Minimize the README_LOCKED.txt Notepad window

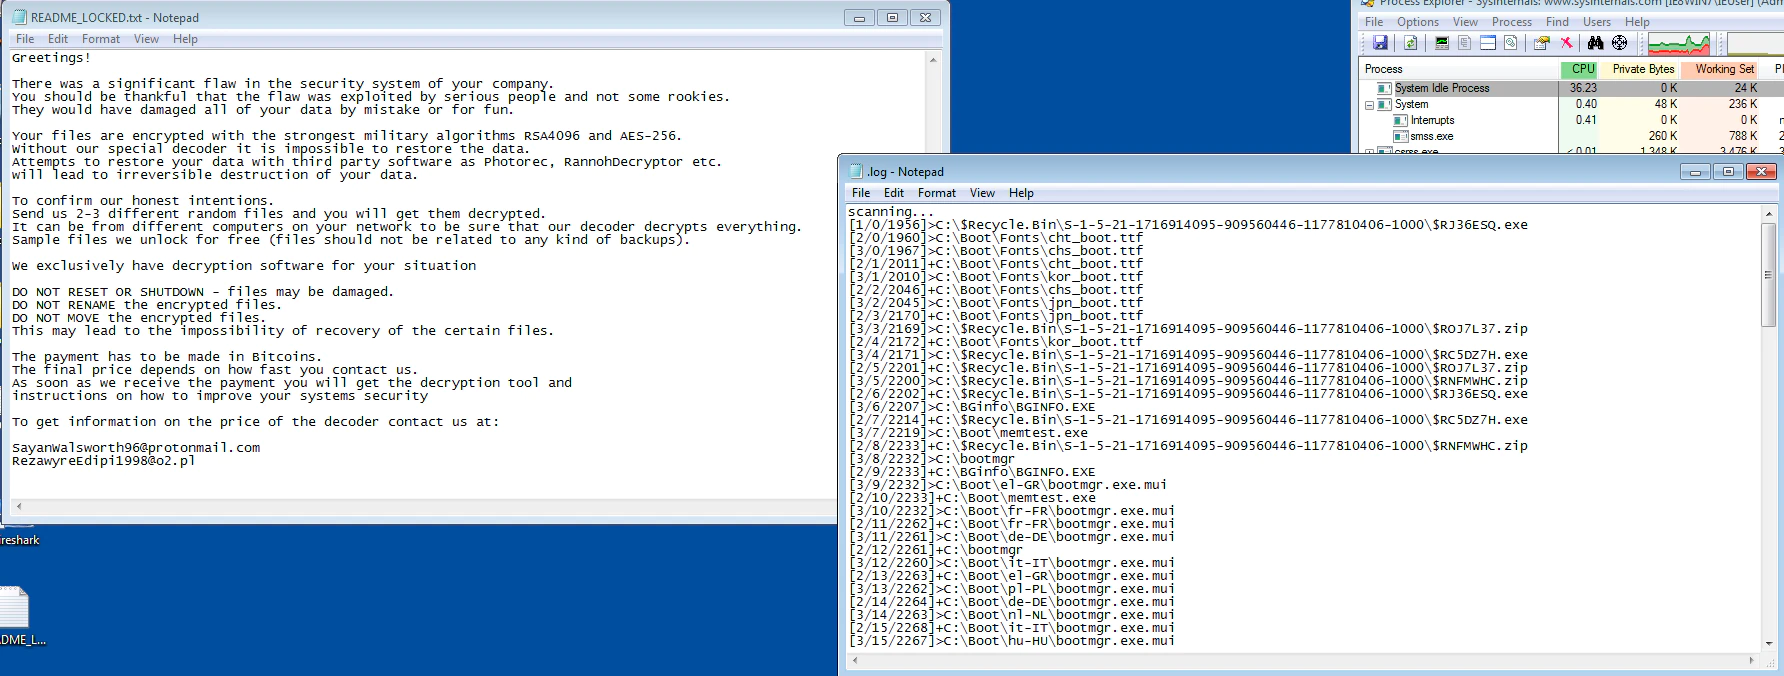[859, 17]
